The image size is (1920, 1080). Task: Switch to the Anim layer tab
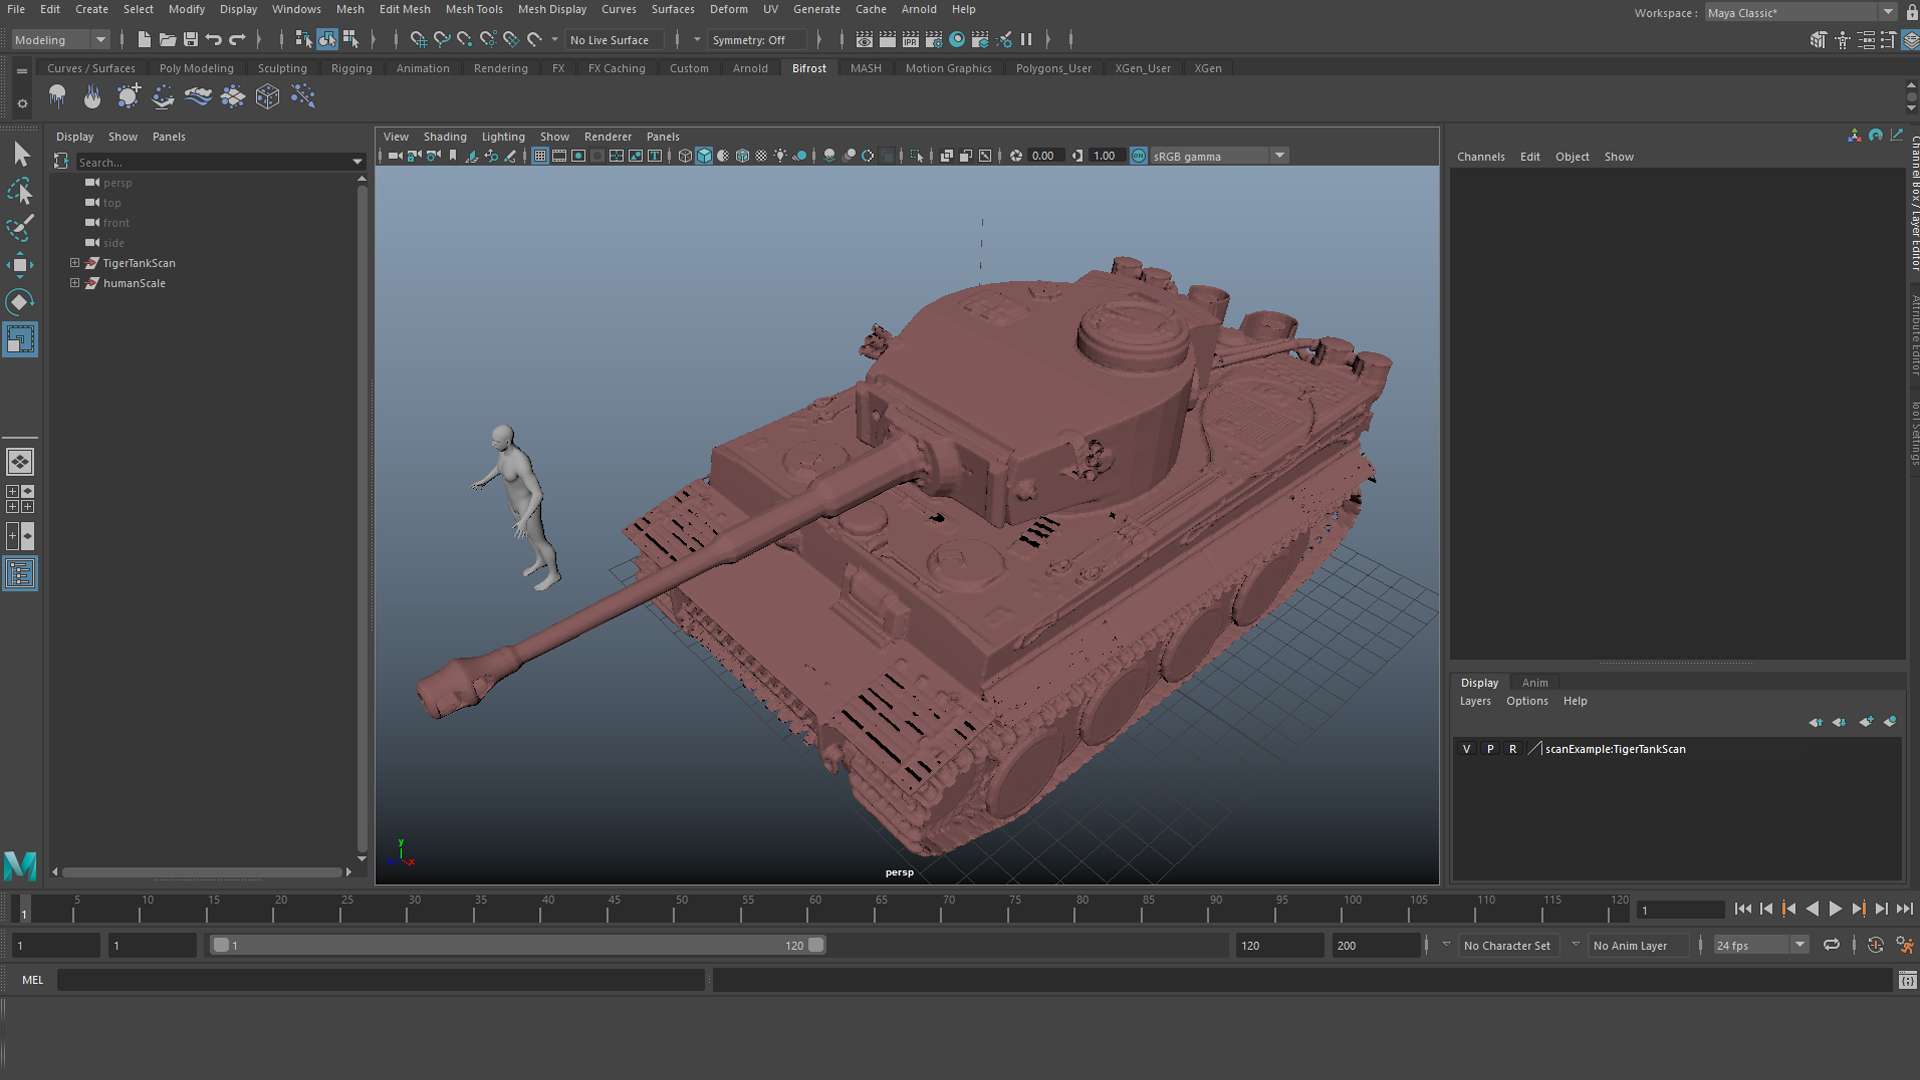click(x=1535, y=682)
